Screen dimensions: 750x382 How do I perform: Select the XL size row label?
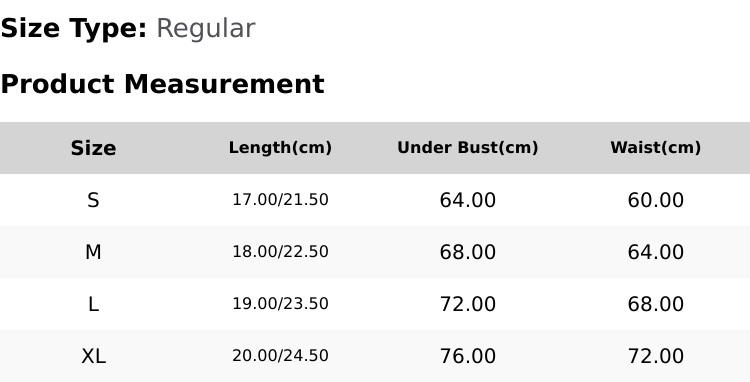93,356
